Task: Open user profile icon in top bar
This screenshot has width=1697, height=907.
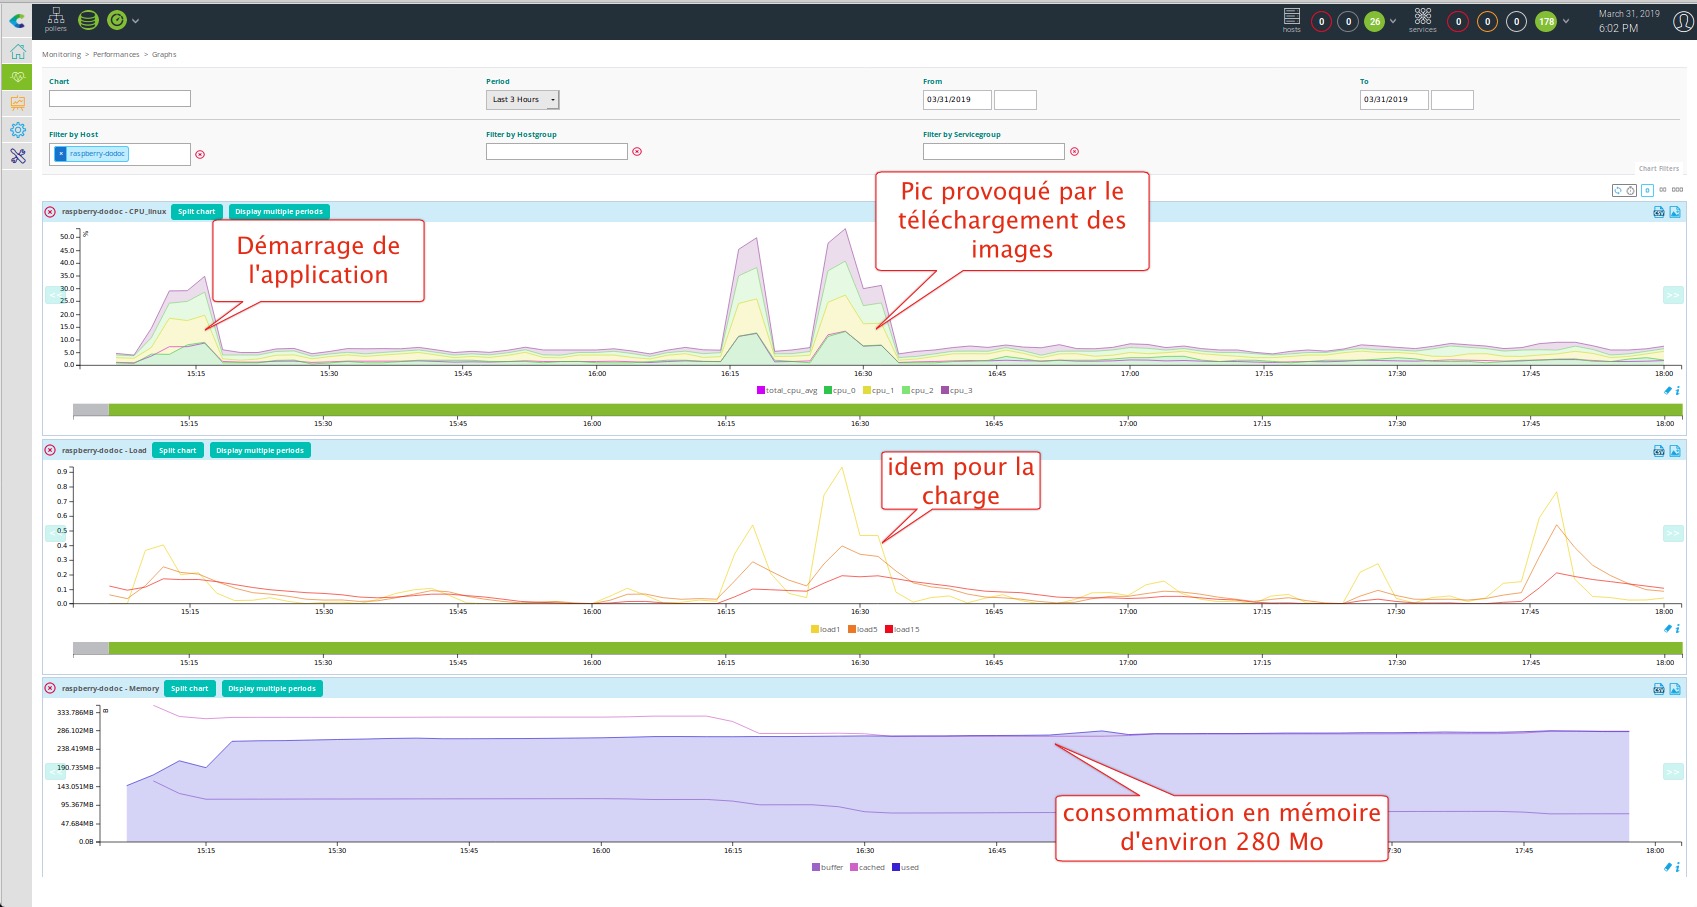Action: (x=1683, y=21)
